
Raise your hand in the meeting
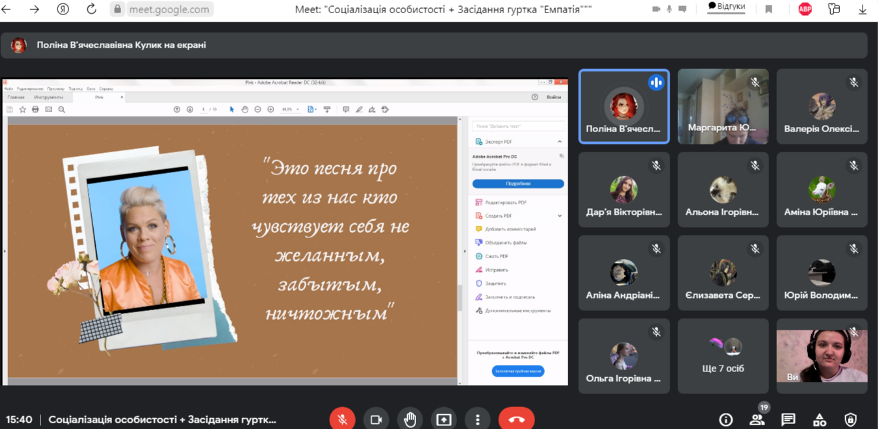click(410, 419)
